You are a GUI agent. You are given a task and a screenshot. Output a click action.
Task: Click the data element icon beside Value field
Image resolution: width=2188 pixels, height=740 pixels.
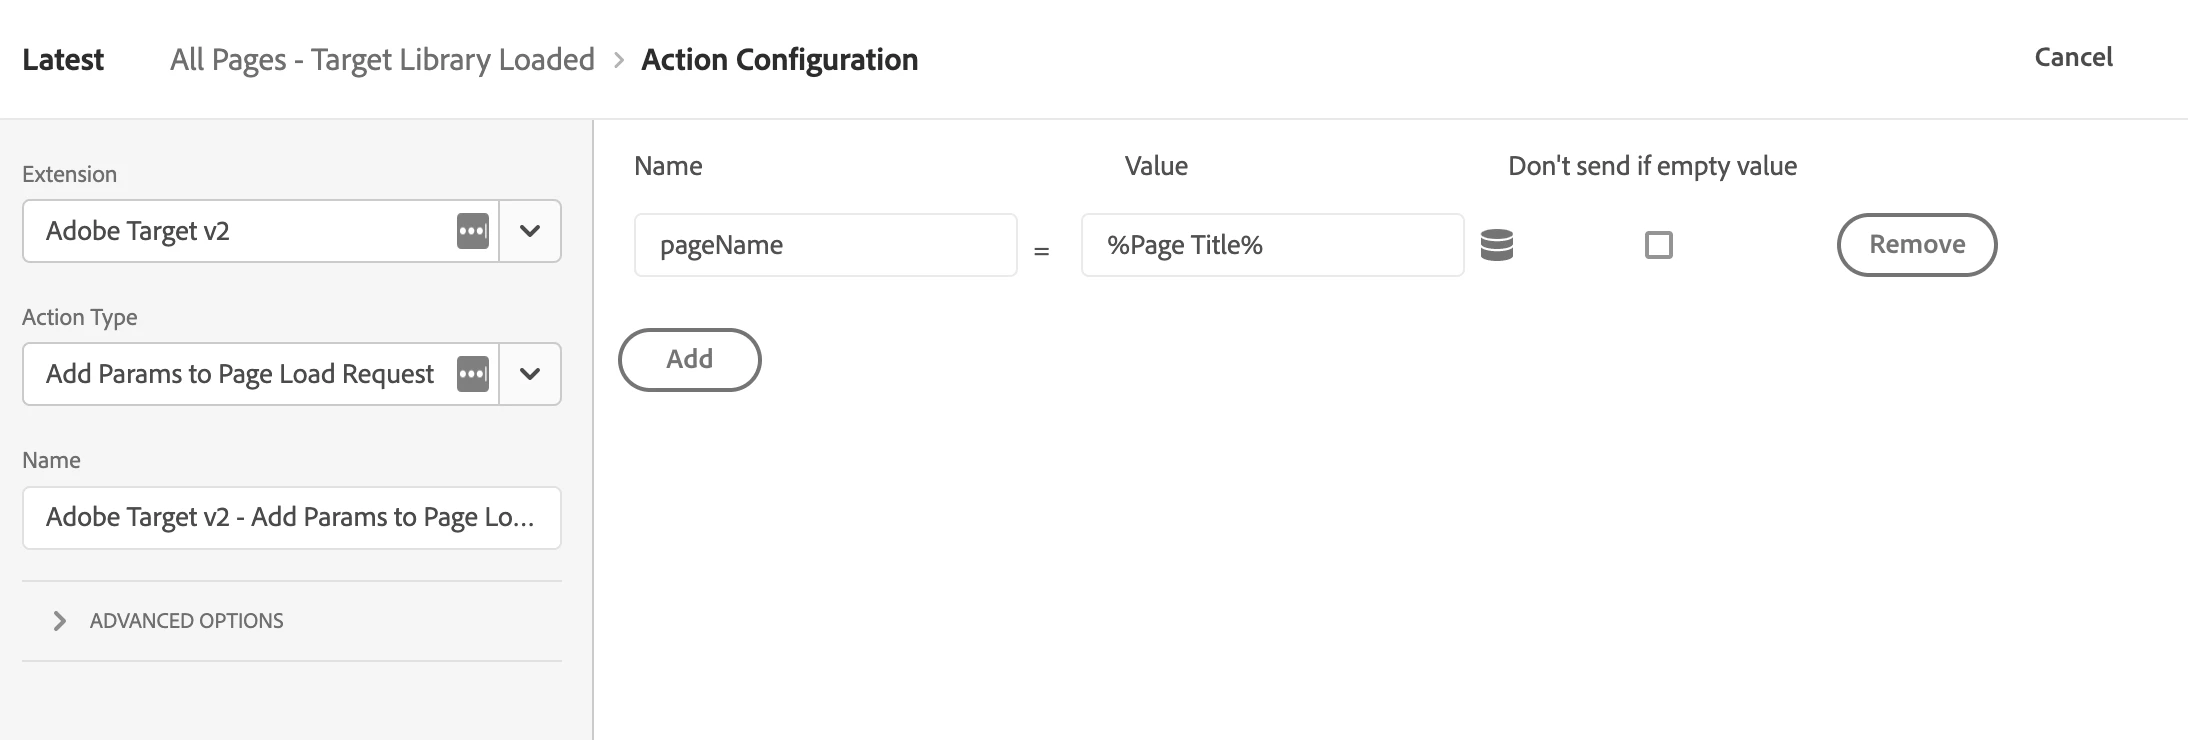[1496, 245]
